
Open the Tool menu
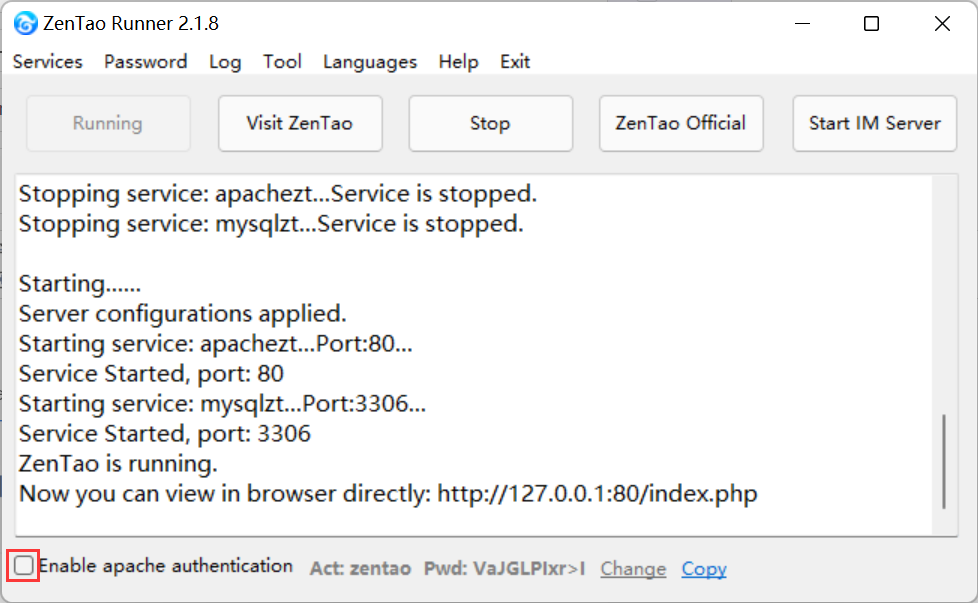[x=282, y=62]
